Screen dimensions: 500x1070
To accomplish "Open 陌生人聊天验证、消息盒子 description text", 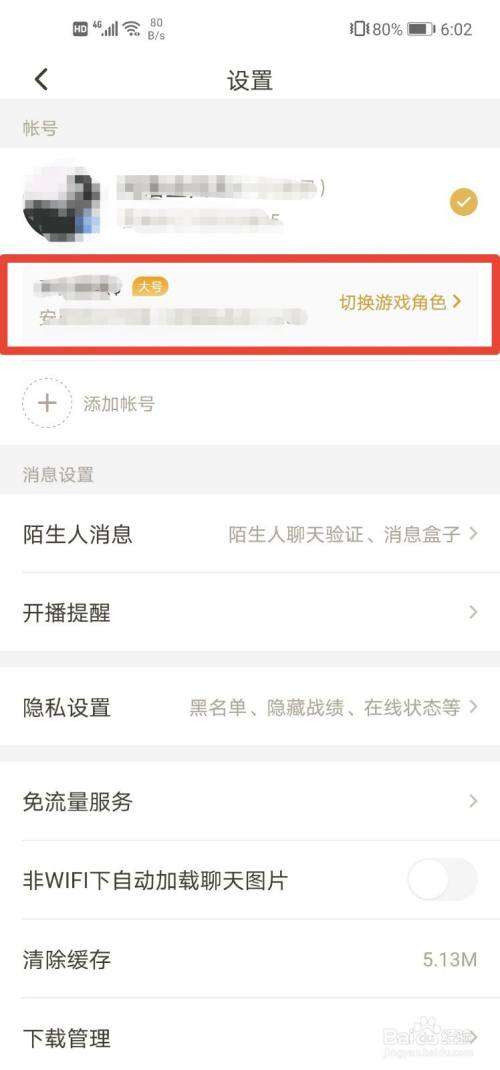I will [344, 534].
